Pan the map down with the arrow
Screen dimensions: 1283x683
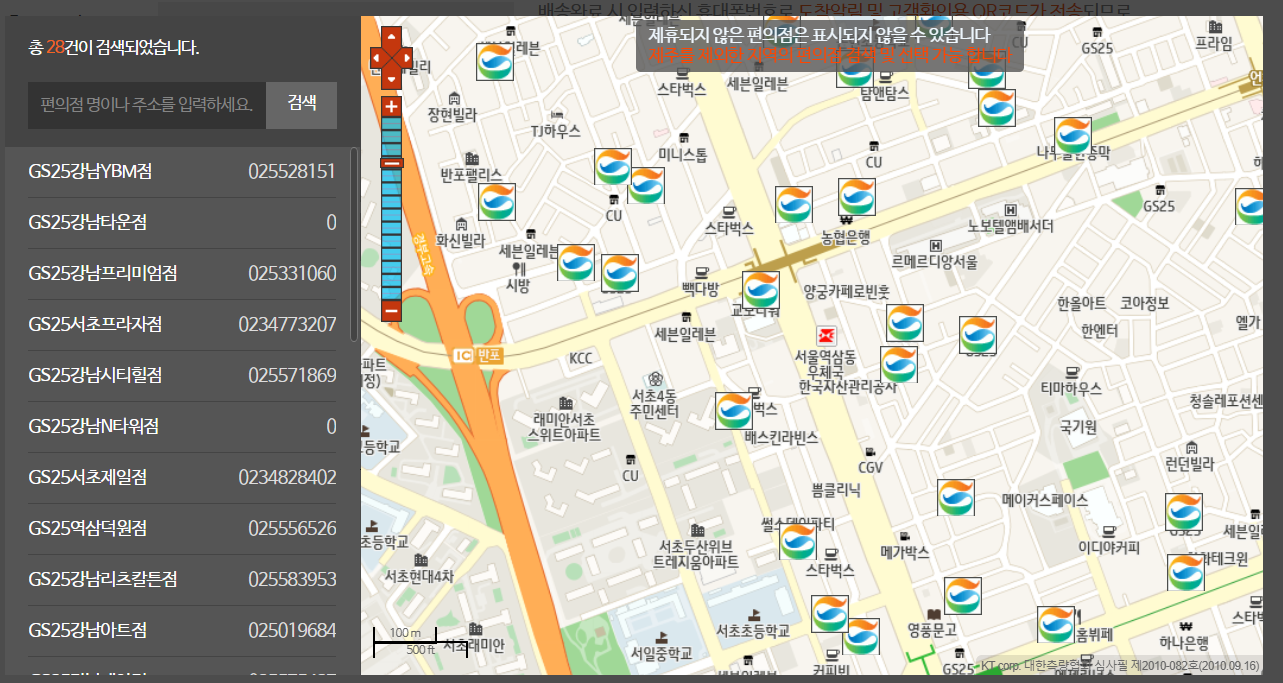click(391, 78)
